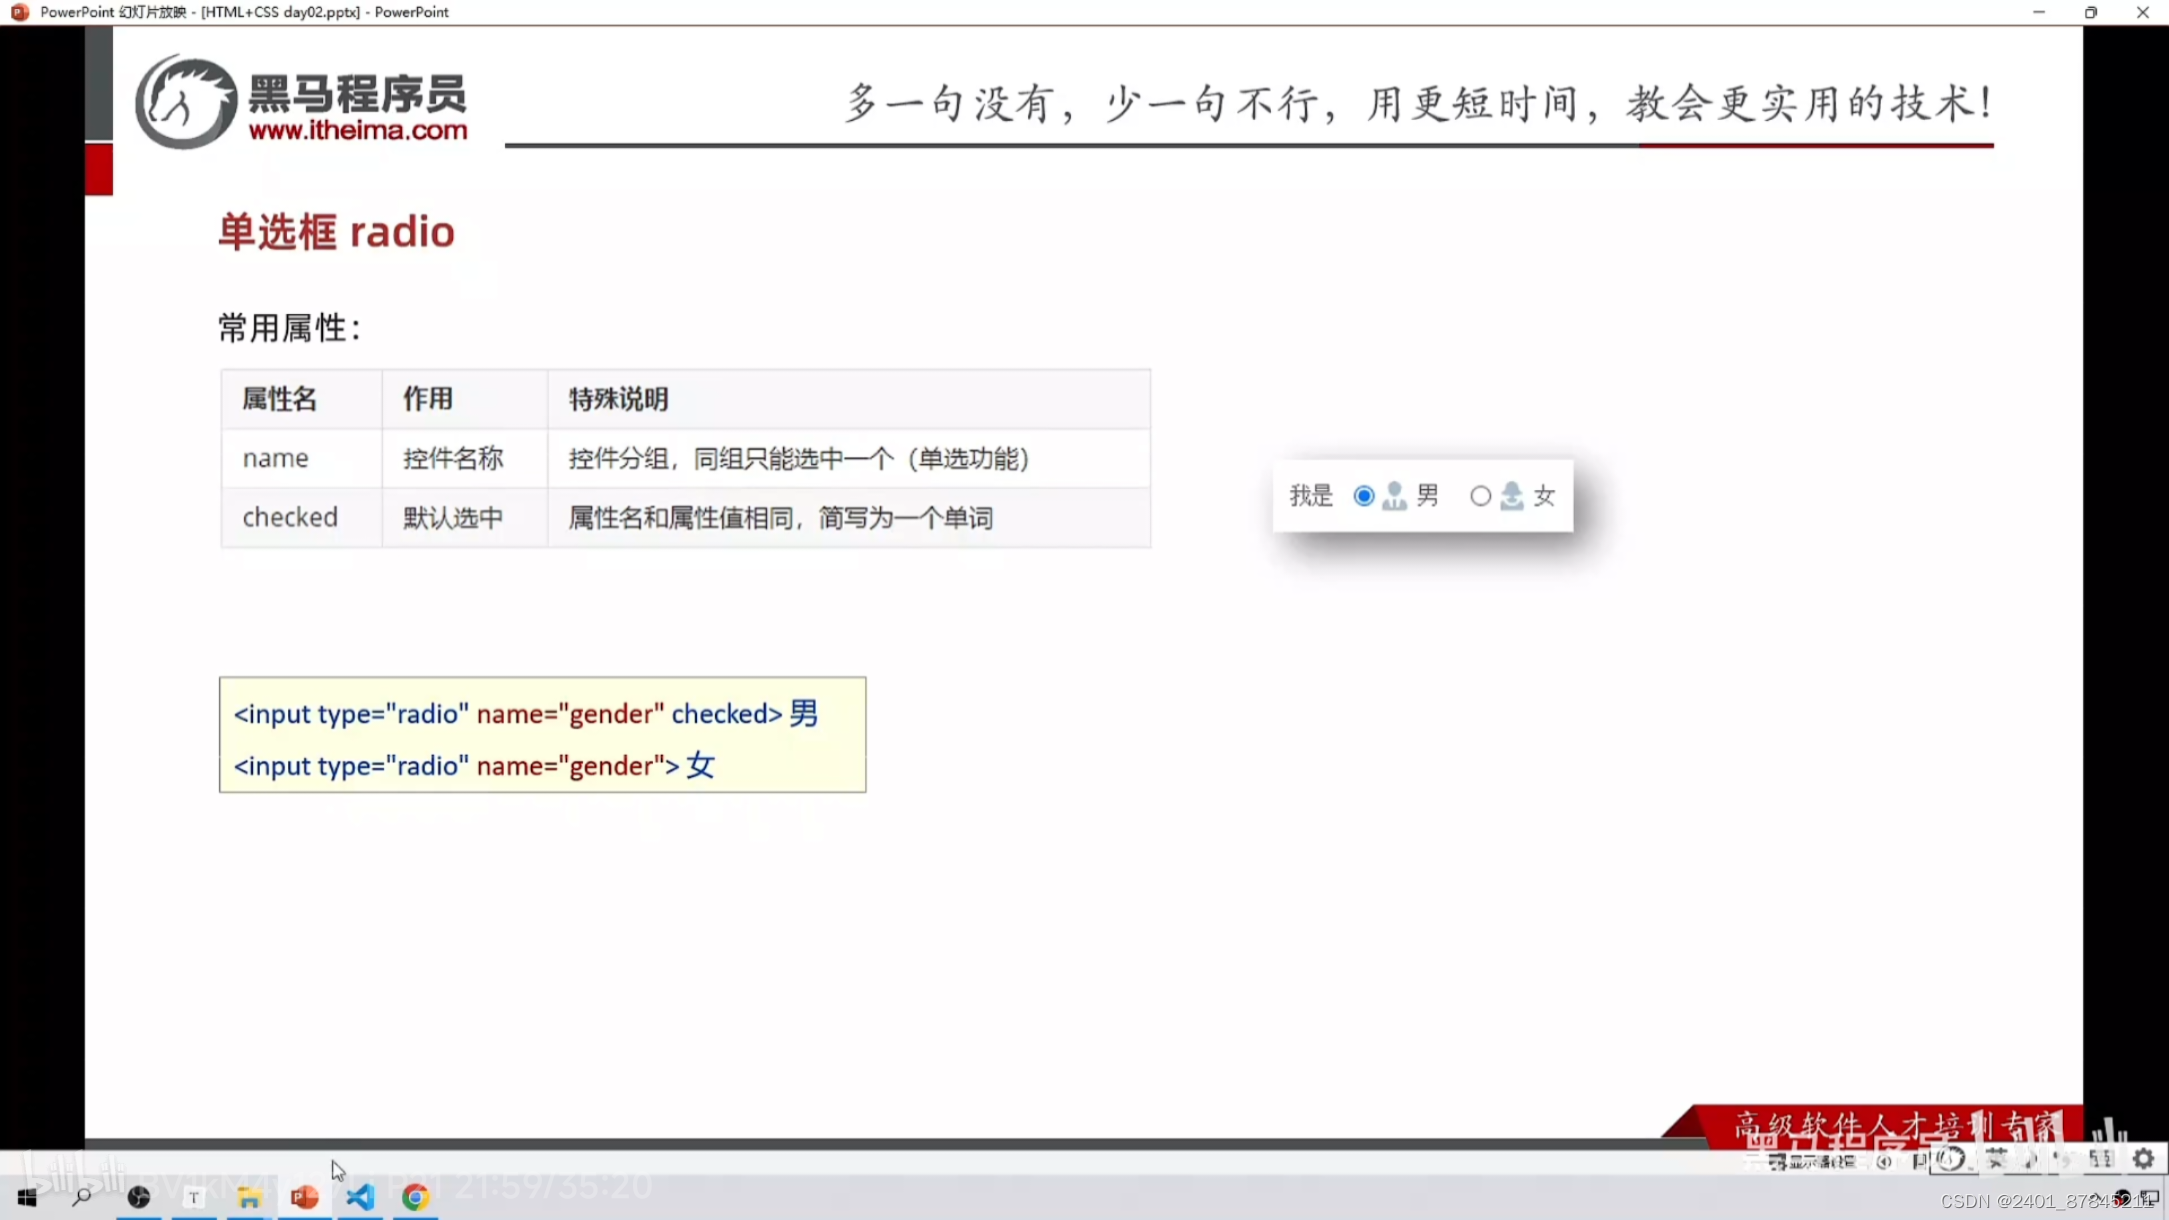This screenshot has height=1220, width=2169.
Task: Launch OBS Studio from the taskbar
Action: [139, 1197]
